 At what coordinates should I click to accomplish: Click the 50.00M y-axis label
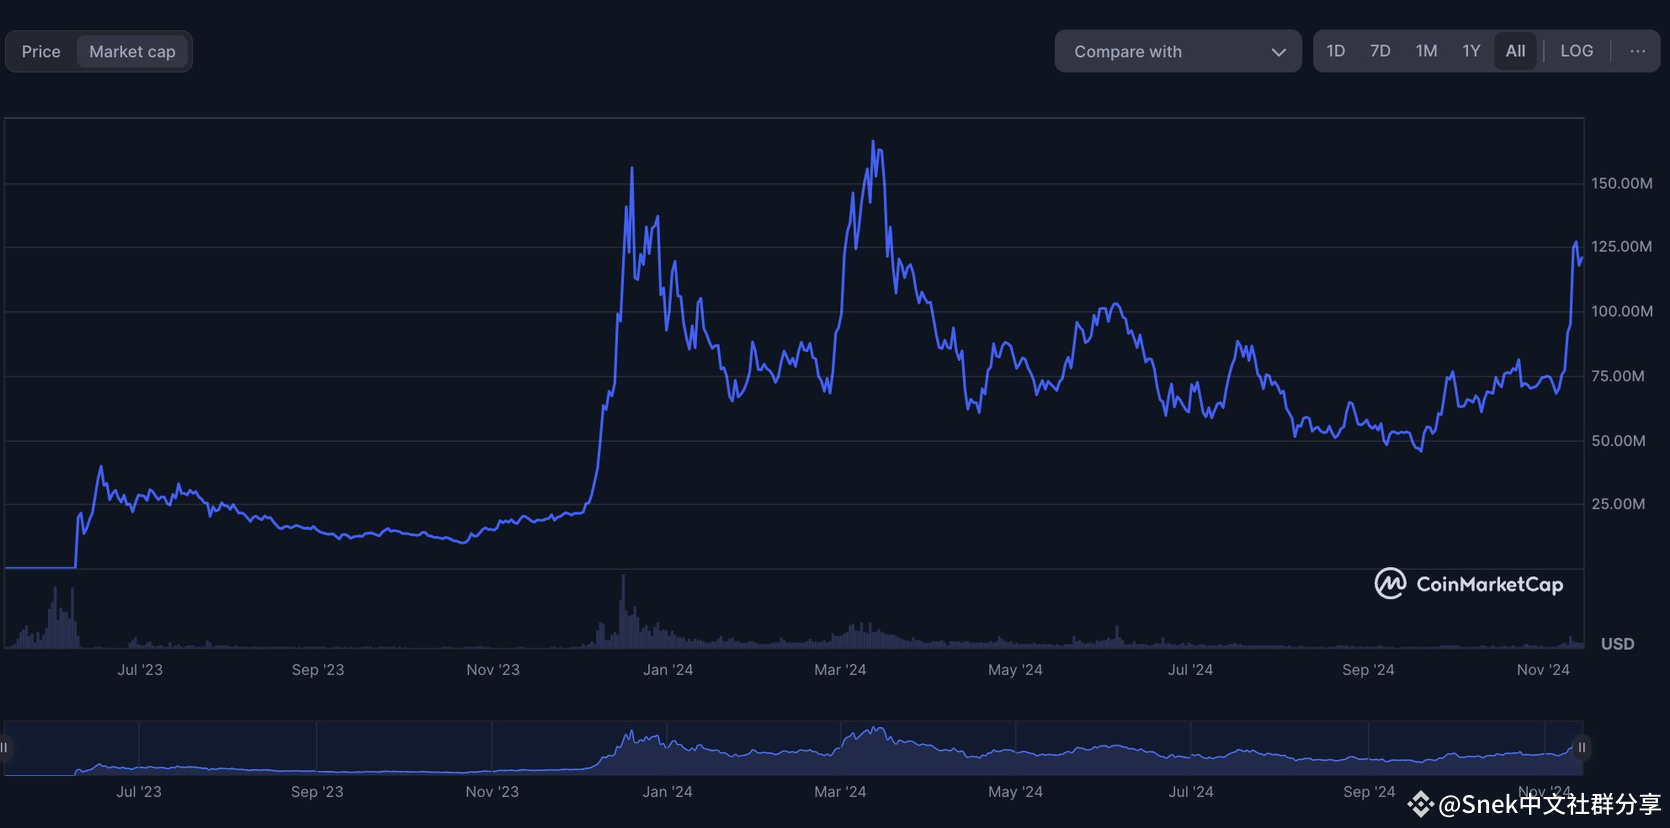pyautogui.click(x=1618, y=441)
